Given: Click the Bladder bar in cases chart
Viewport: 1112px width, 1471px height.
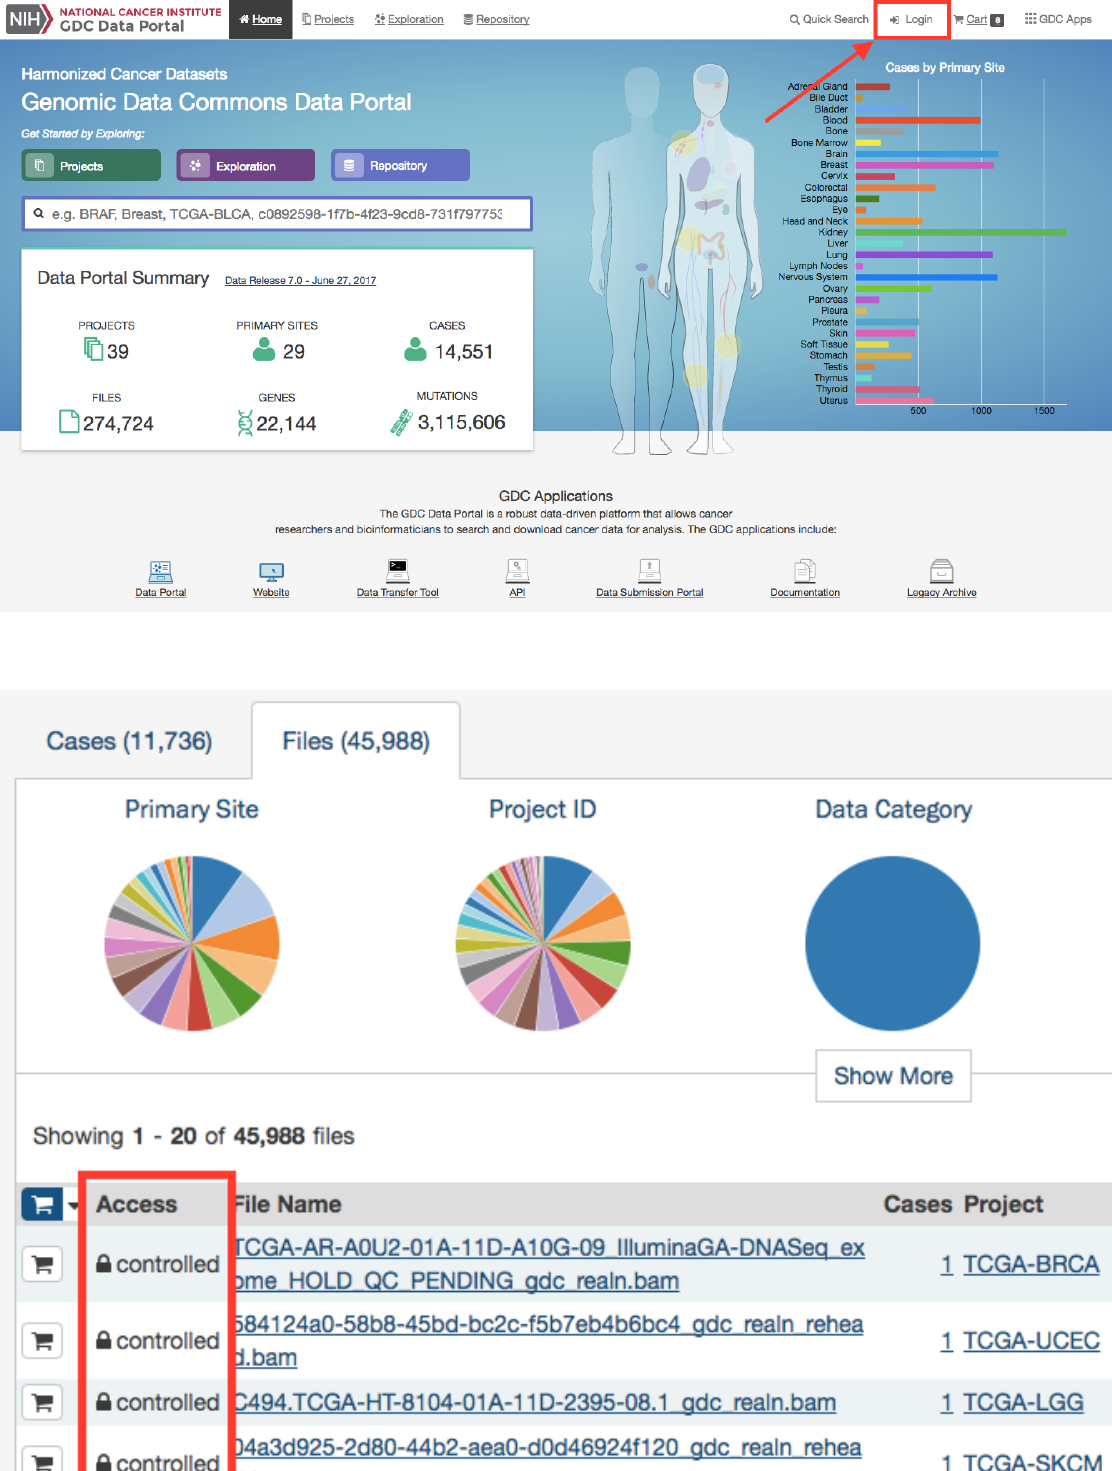Looking at the screenshot, I should point(882,109).
